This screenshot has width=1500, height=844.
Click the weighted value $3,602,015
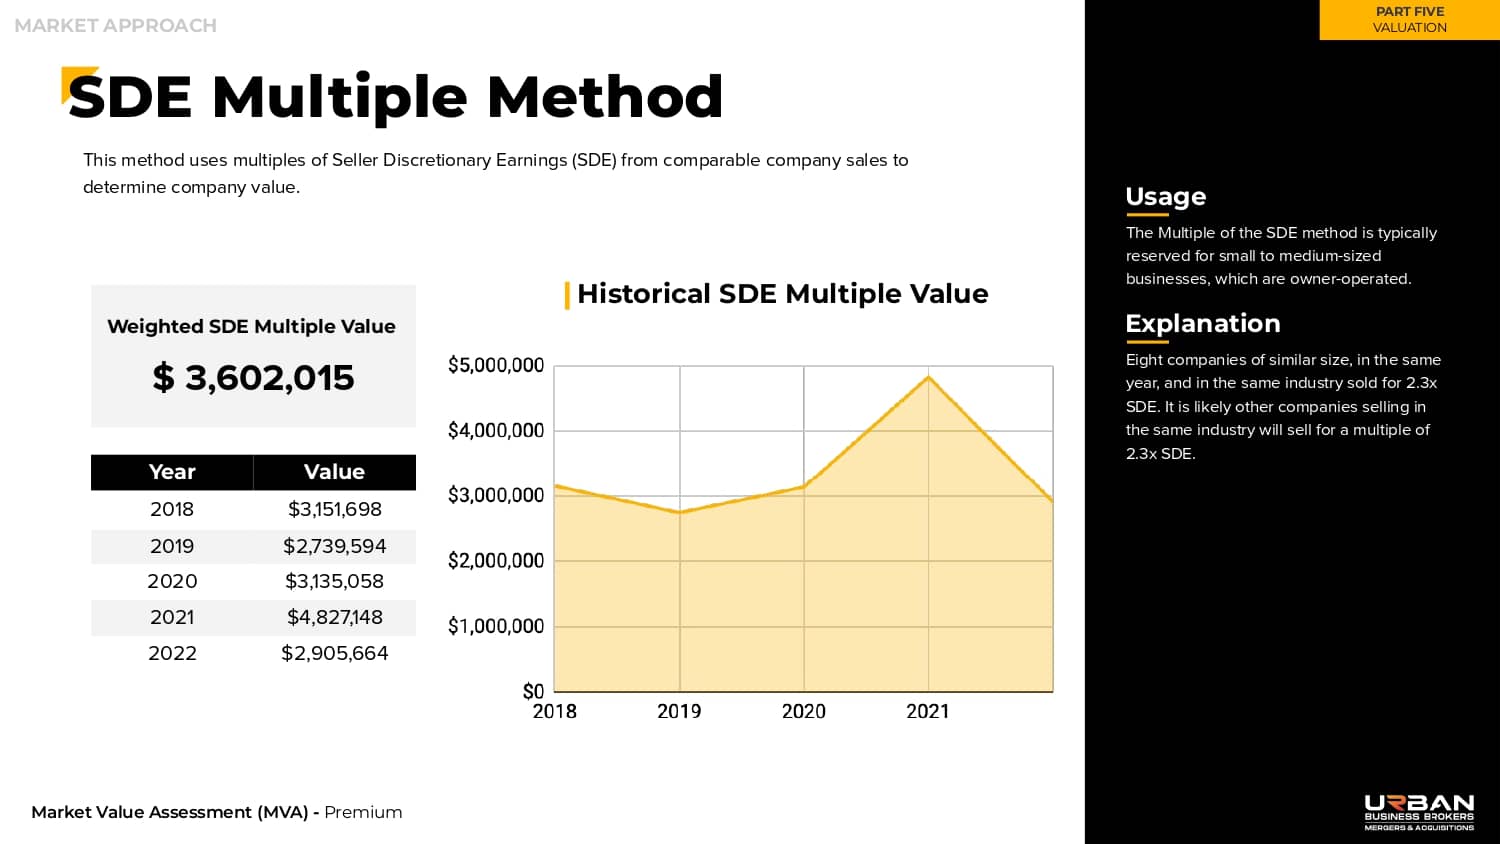click(253, 378)
